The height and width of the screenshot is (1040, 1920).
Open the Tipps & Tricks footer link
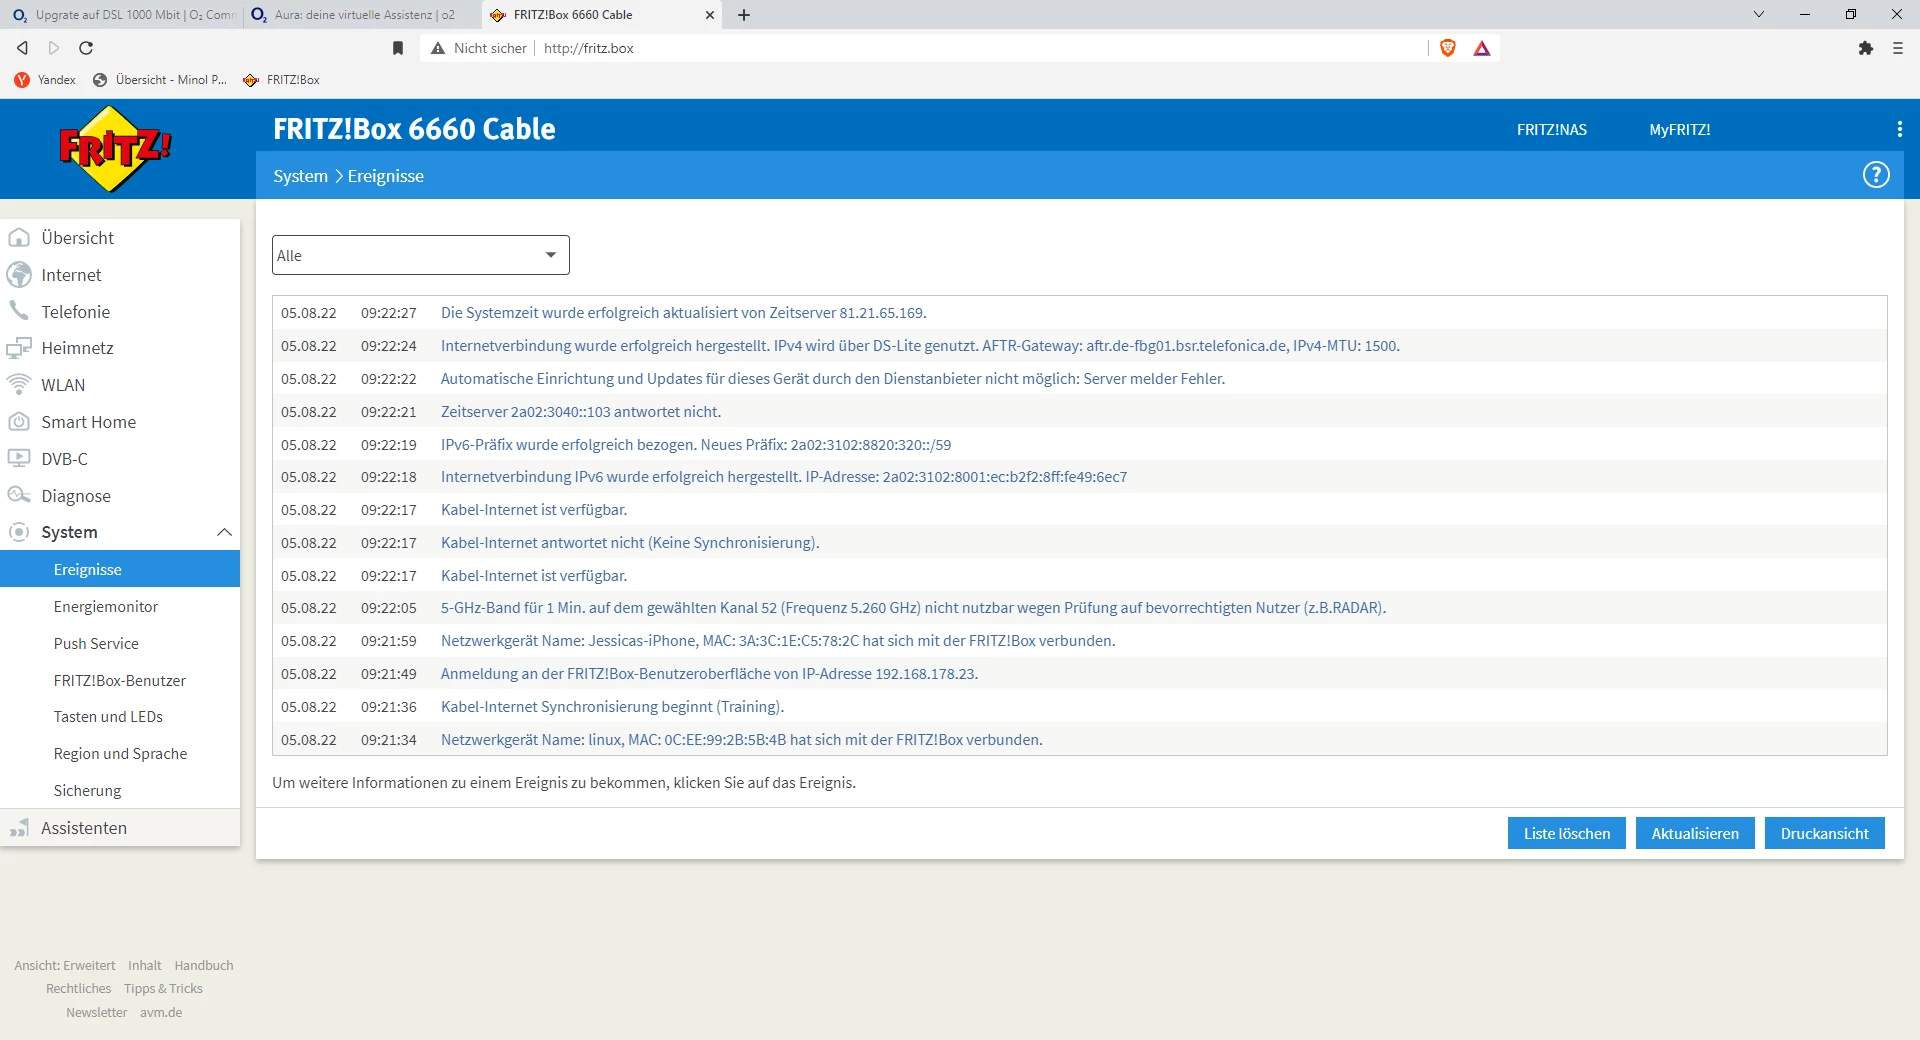pyautogui.click(x=163, y=988)
